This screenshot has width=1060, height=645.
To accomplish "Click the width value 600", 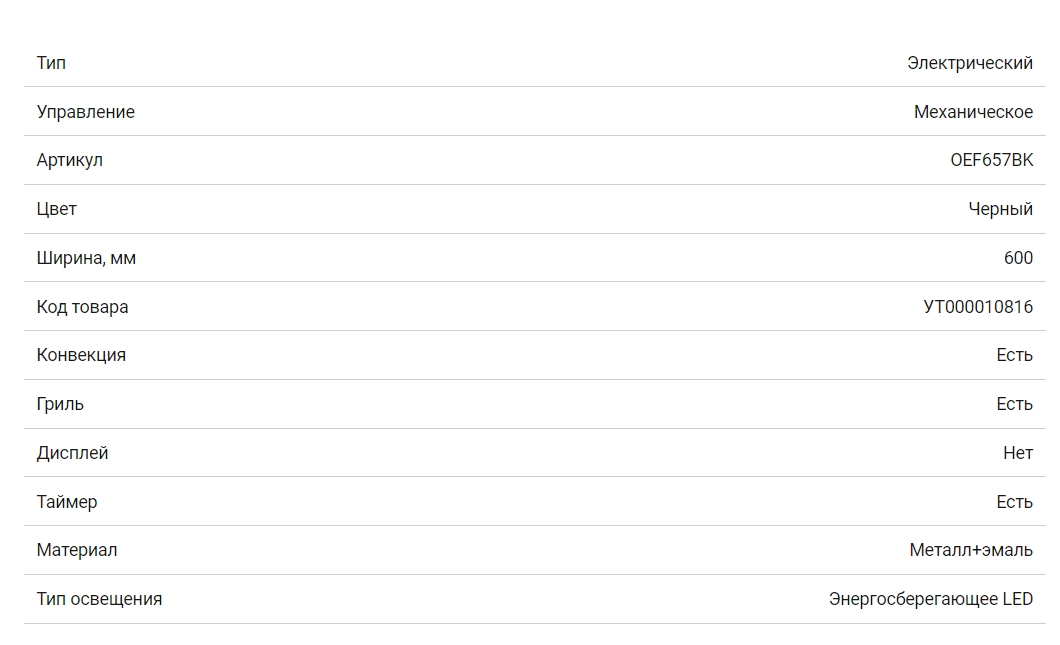I will pos(1018,258).
